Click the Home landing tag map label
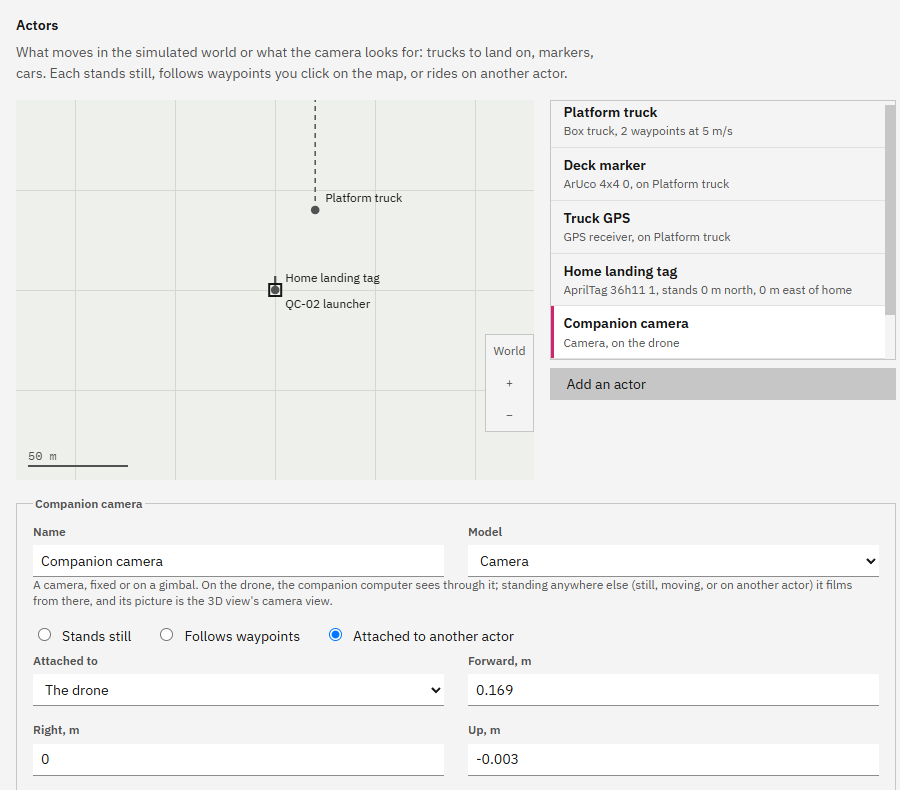900x790 pixels. [x=332, y=278]
